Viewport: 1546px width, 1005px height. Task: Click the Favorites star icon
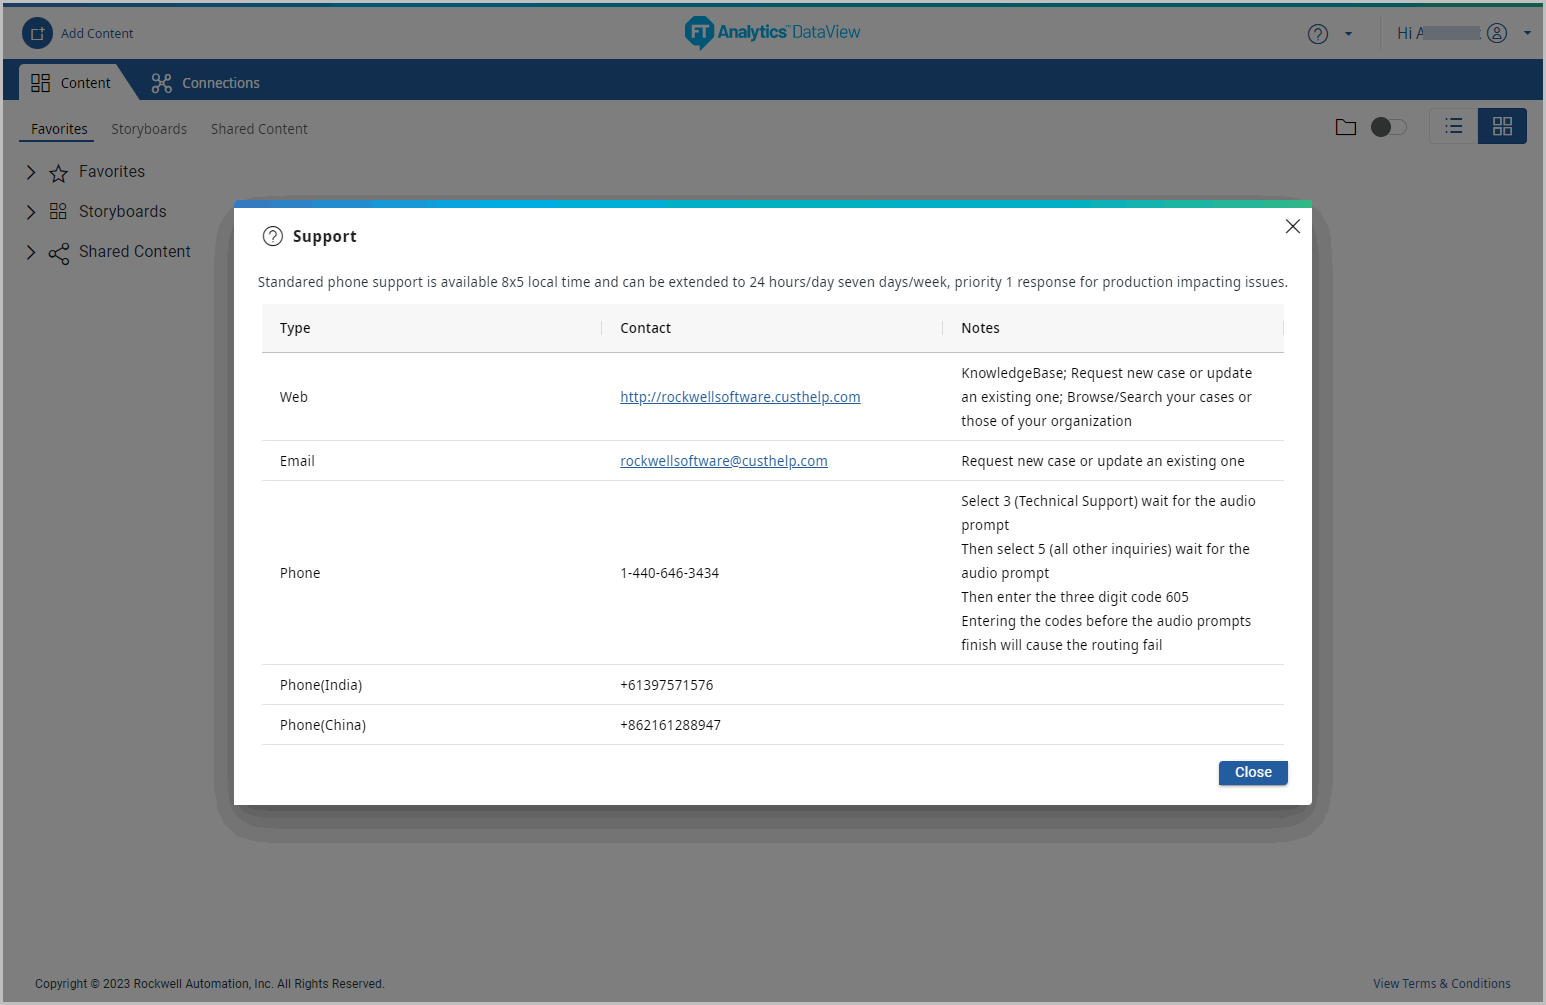pos(59,173)
